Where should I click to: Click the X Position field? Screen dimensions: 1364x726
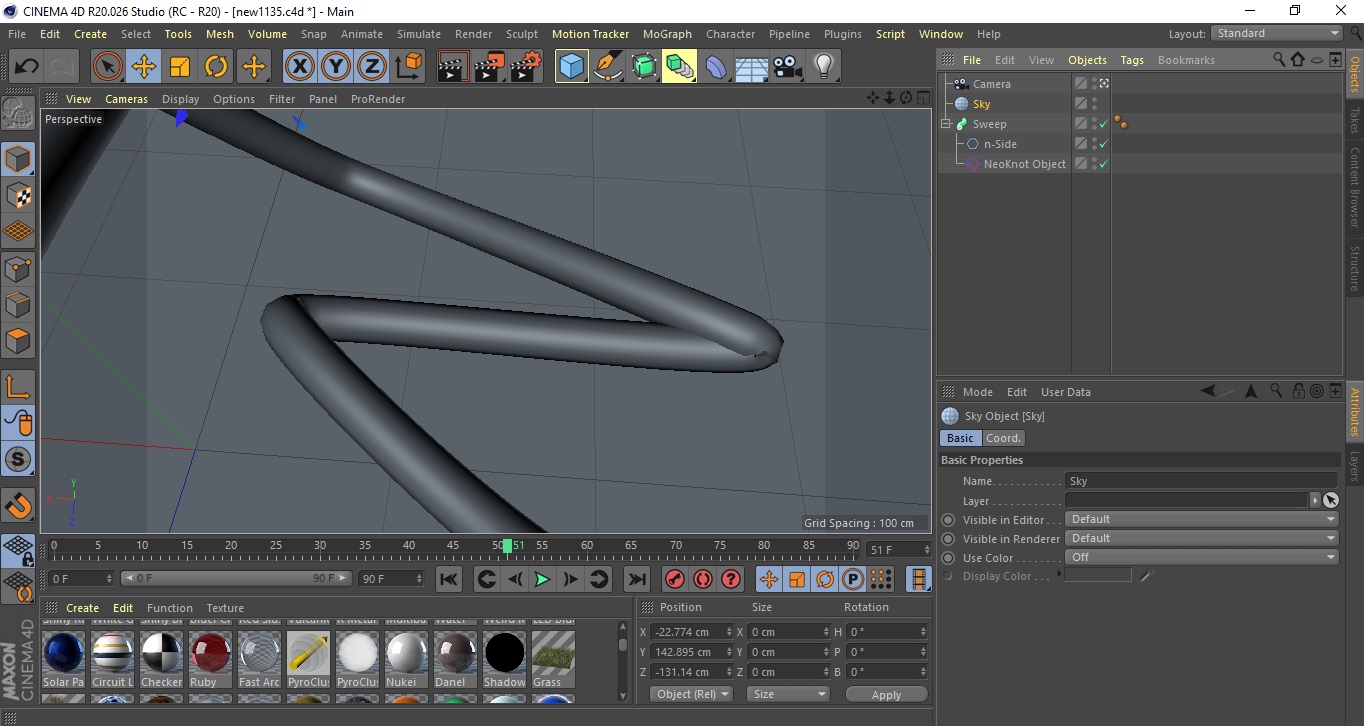click(x=690, y=632)
